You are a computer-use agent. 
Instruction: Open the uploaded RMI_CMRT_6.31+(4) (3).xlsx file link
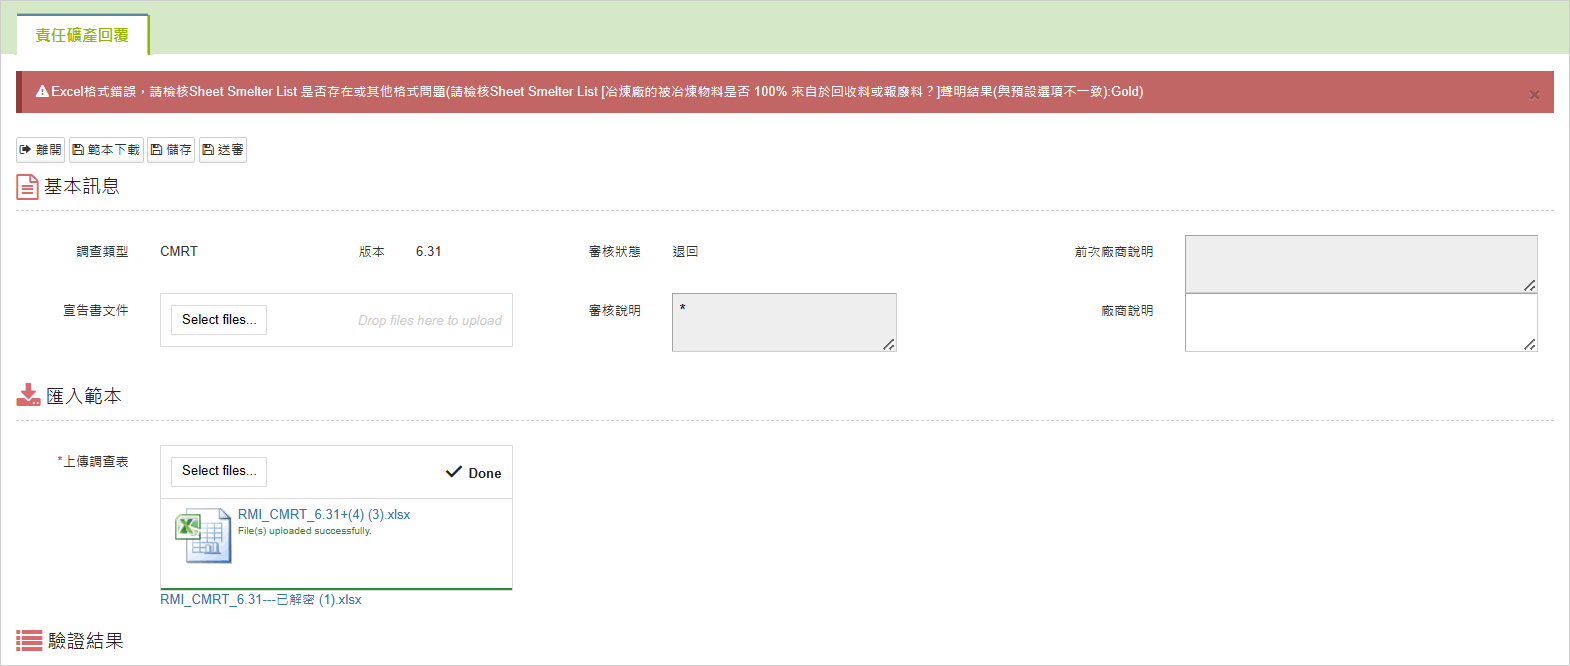[x=324, y=515]
